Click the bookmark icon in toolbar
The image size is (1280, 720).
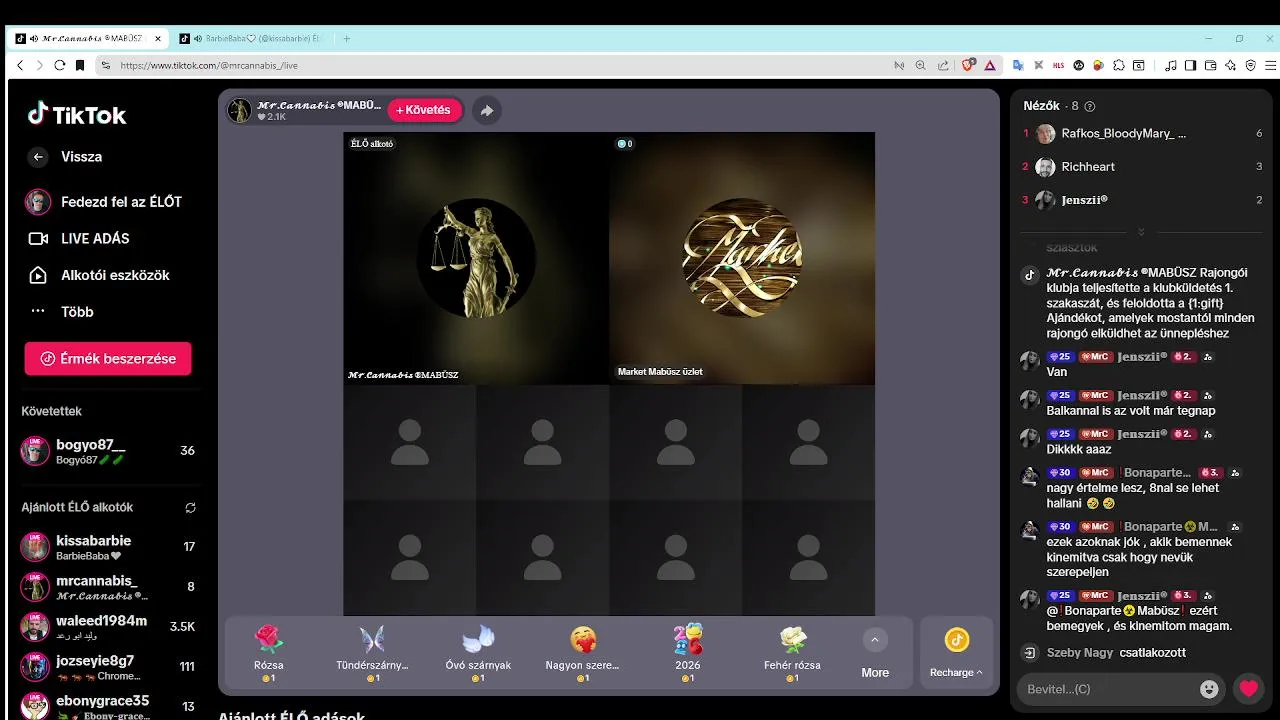click(x=80, y=65)
